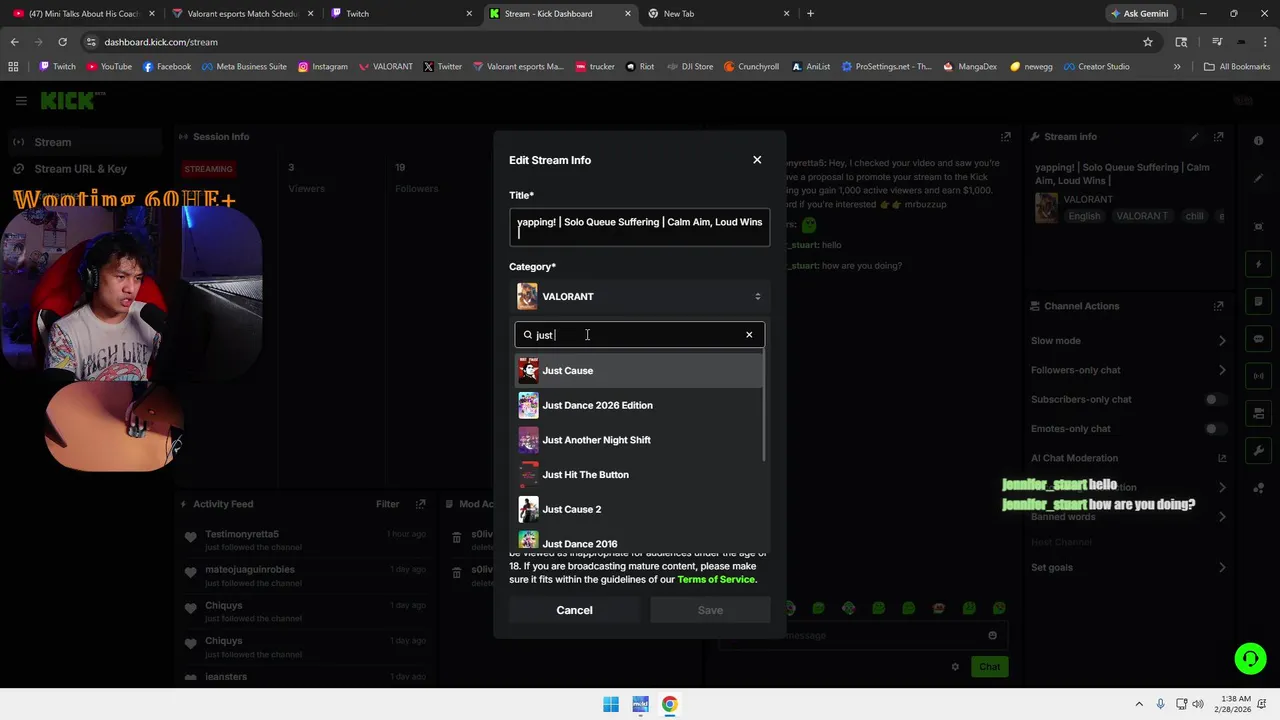
Task: Select Just Hit The Button category
Action: pyautogui.click(x=638, y=475)
